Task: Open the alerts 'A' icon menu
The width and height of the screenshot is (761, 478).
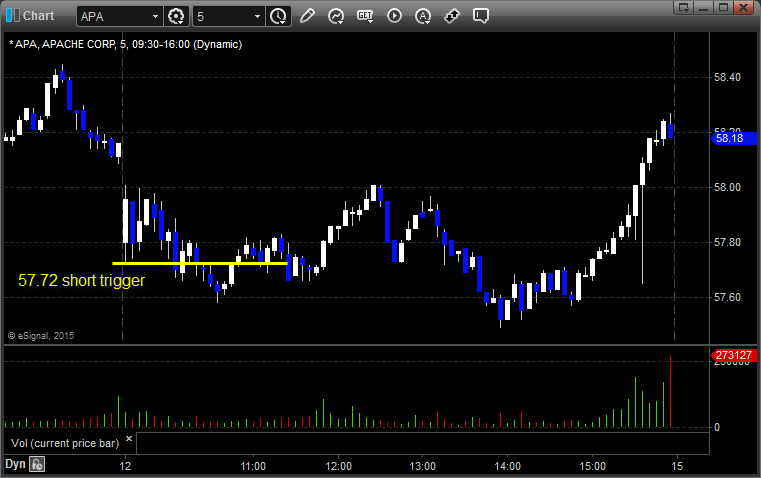Action: pyautogui.click(x=423, y=16)
